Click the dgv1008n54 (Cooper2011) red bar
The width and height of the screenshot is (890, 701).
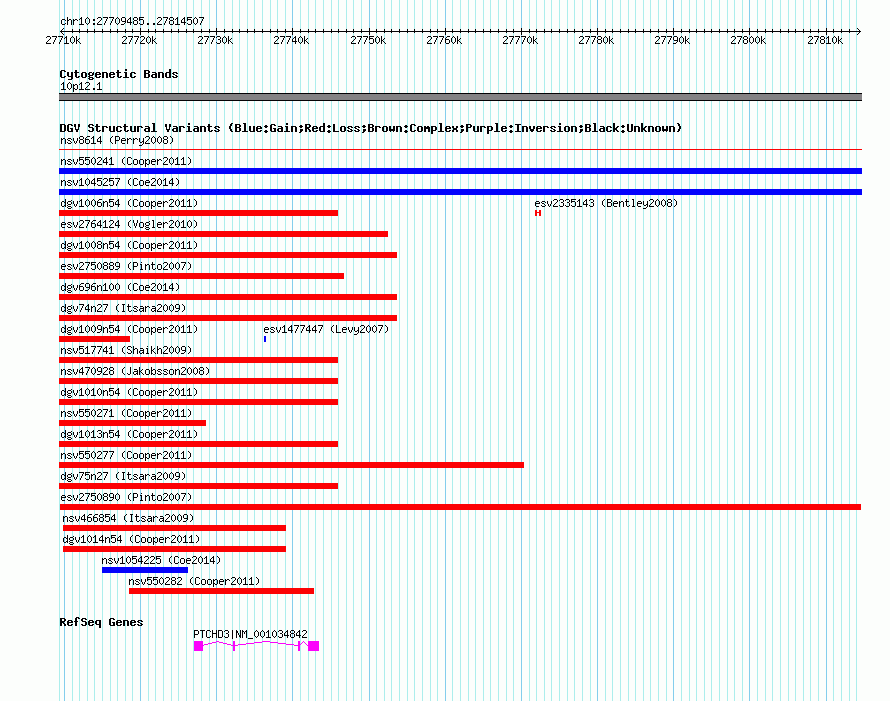(228, 255)
